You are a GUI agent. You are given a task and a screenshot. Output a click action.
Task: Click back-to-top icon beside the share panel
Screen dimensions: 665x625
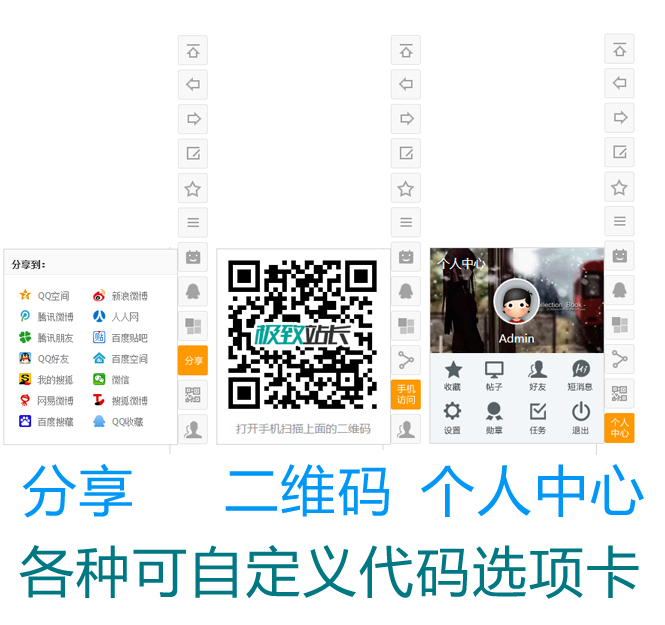pos(193,50)
